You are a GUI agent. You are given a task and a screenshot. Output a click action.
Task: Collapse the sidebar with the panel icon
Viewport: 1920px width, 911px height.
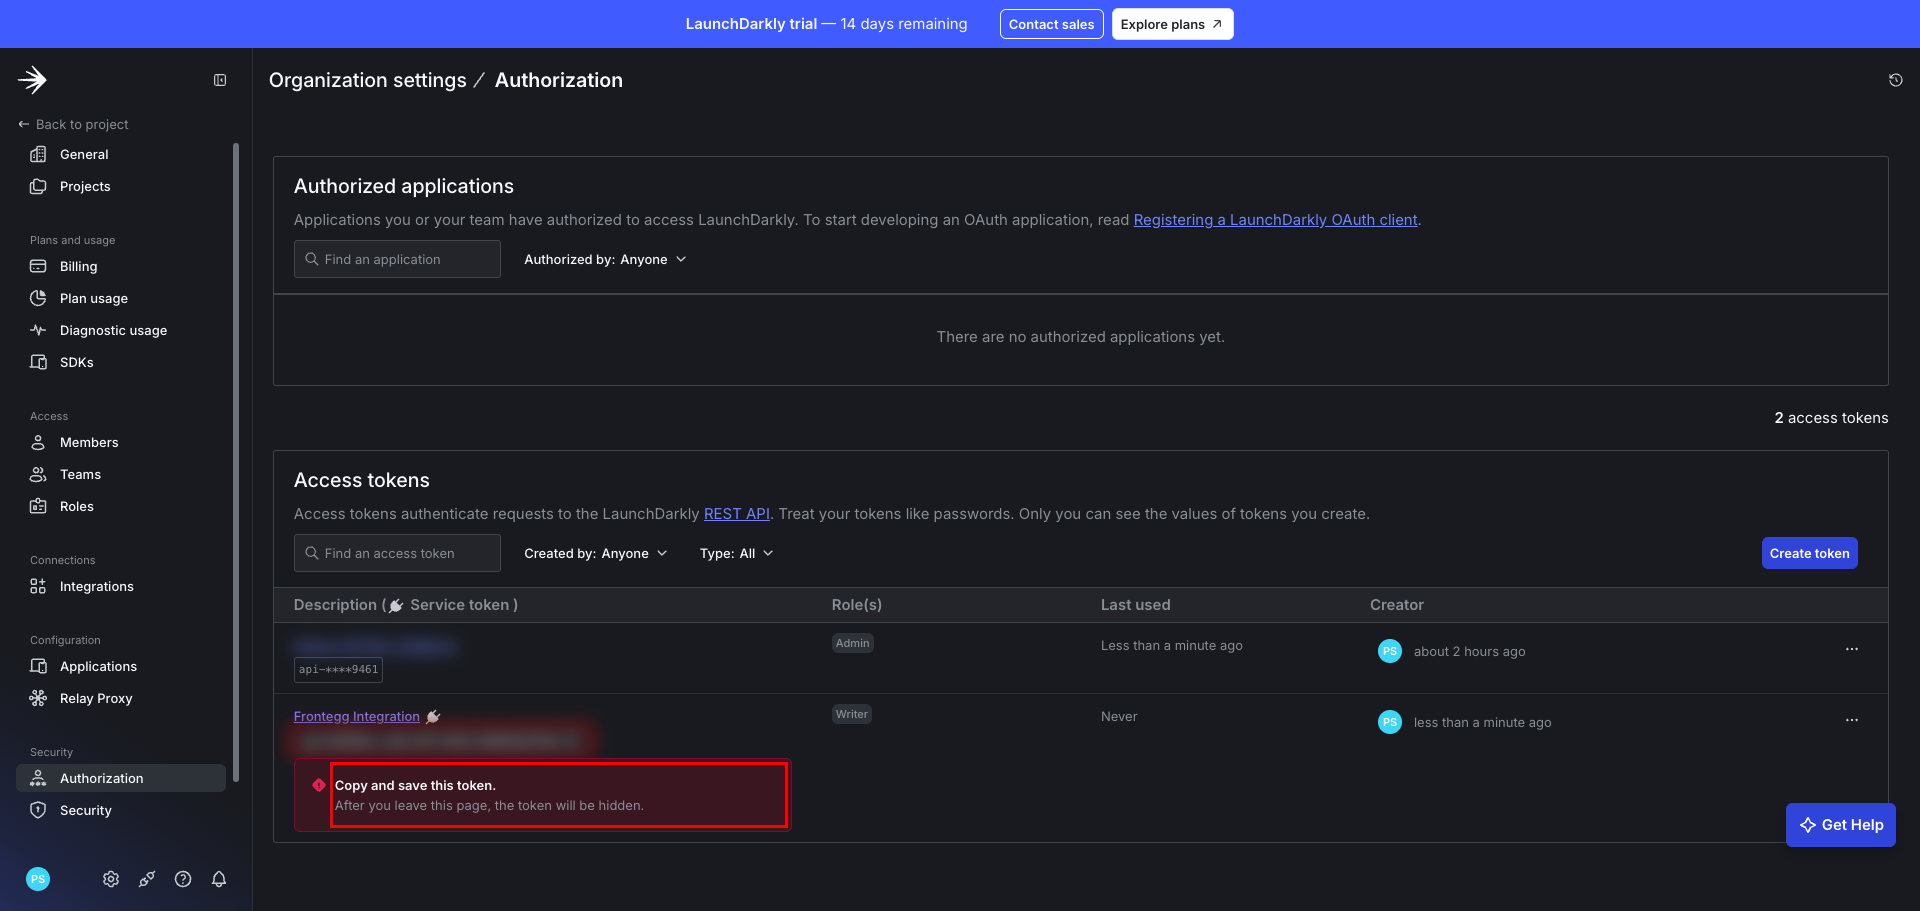(x=220, y=80)
